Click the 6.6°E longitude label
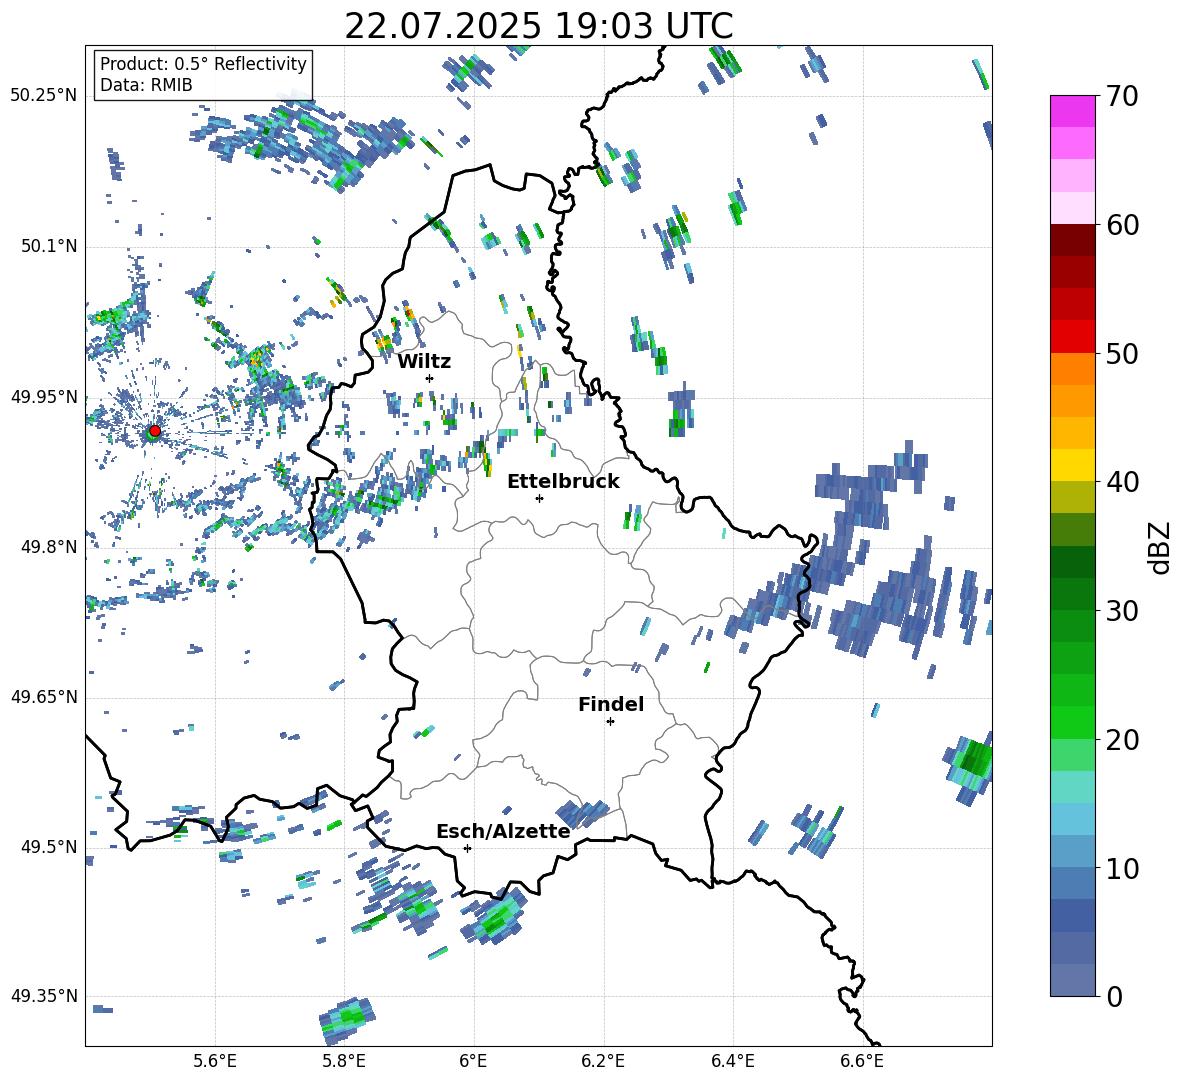The height and width of the screenshot is (1081, 1184). pyautogui.click(x=862, y=1061)
